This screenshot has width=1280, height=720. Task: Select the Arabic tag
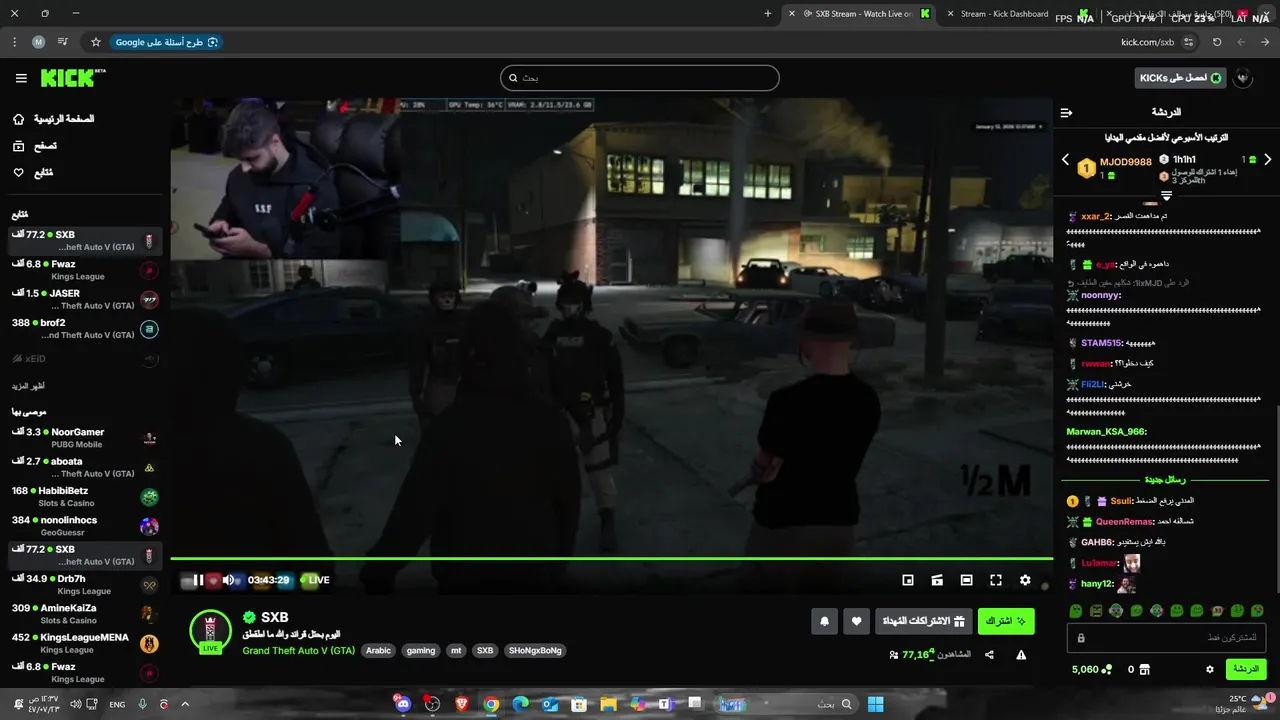pyautogui.click(x=378, y=650)
